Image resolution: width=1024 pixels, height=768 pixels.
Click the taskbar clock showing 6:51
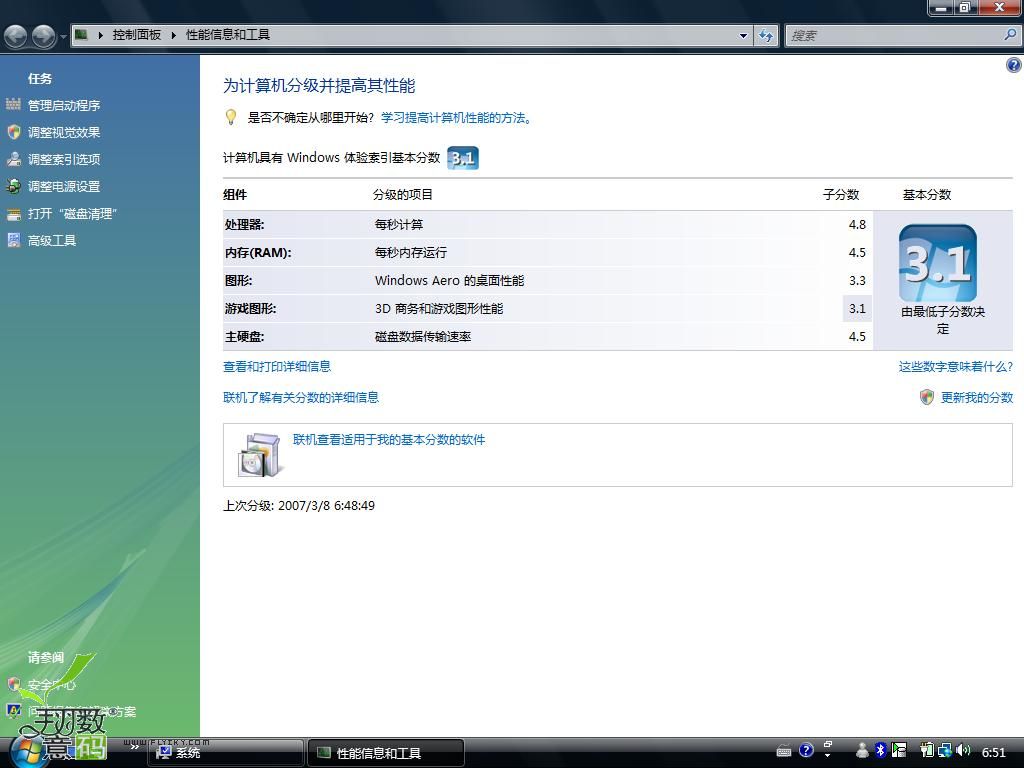pyautogui.click(x=995, y=752)
